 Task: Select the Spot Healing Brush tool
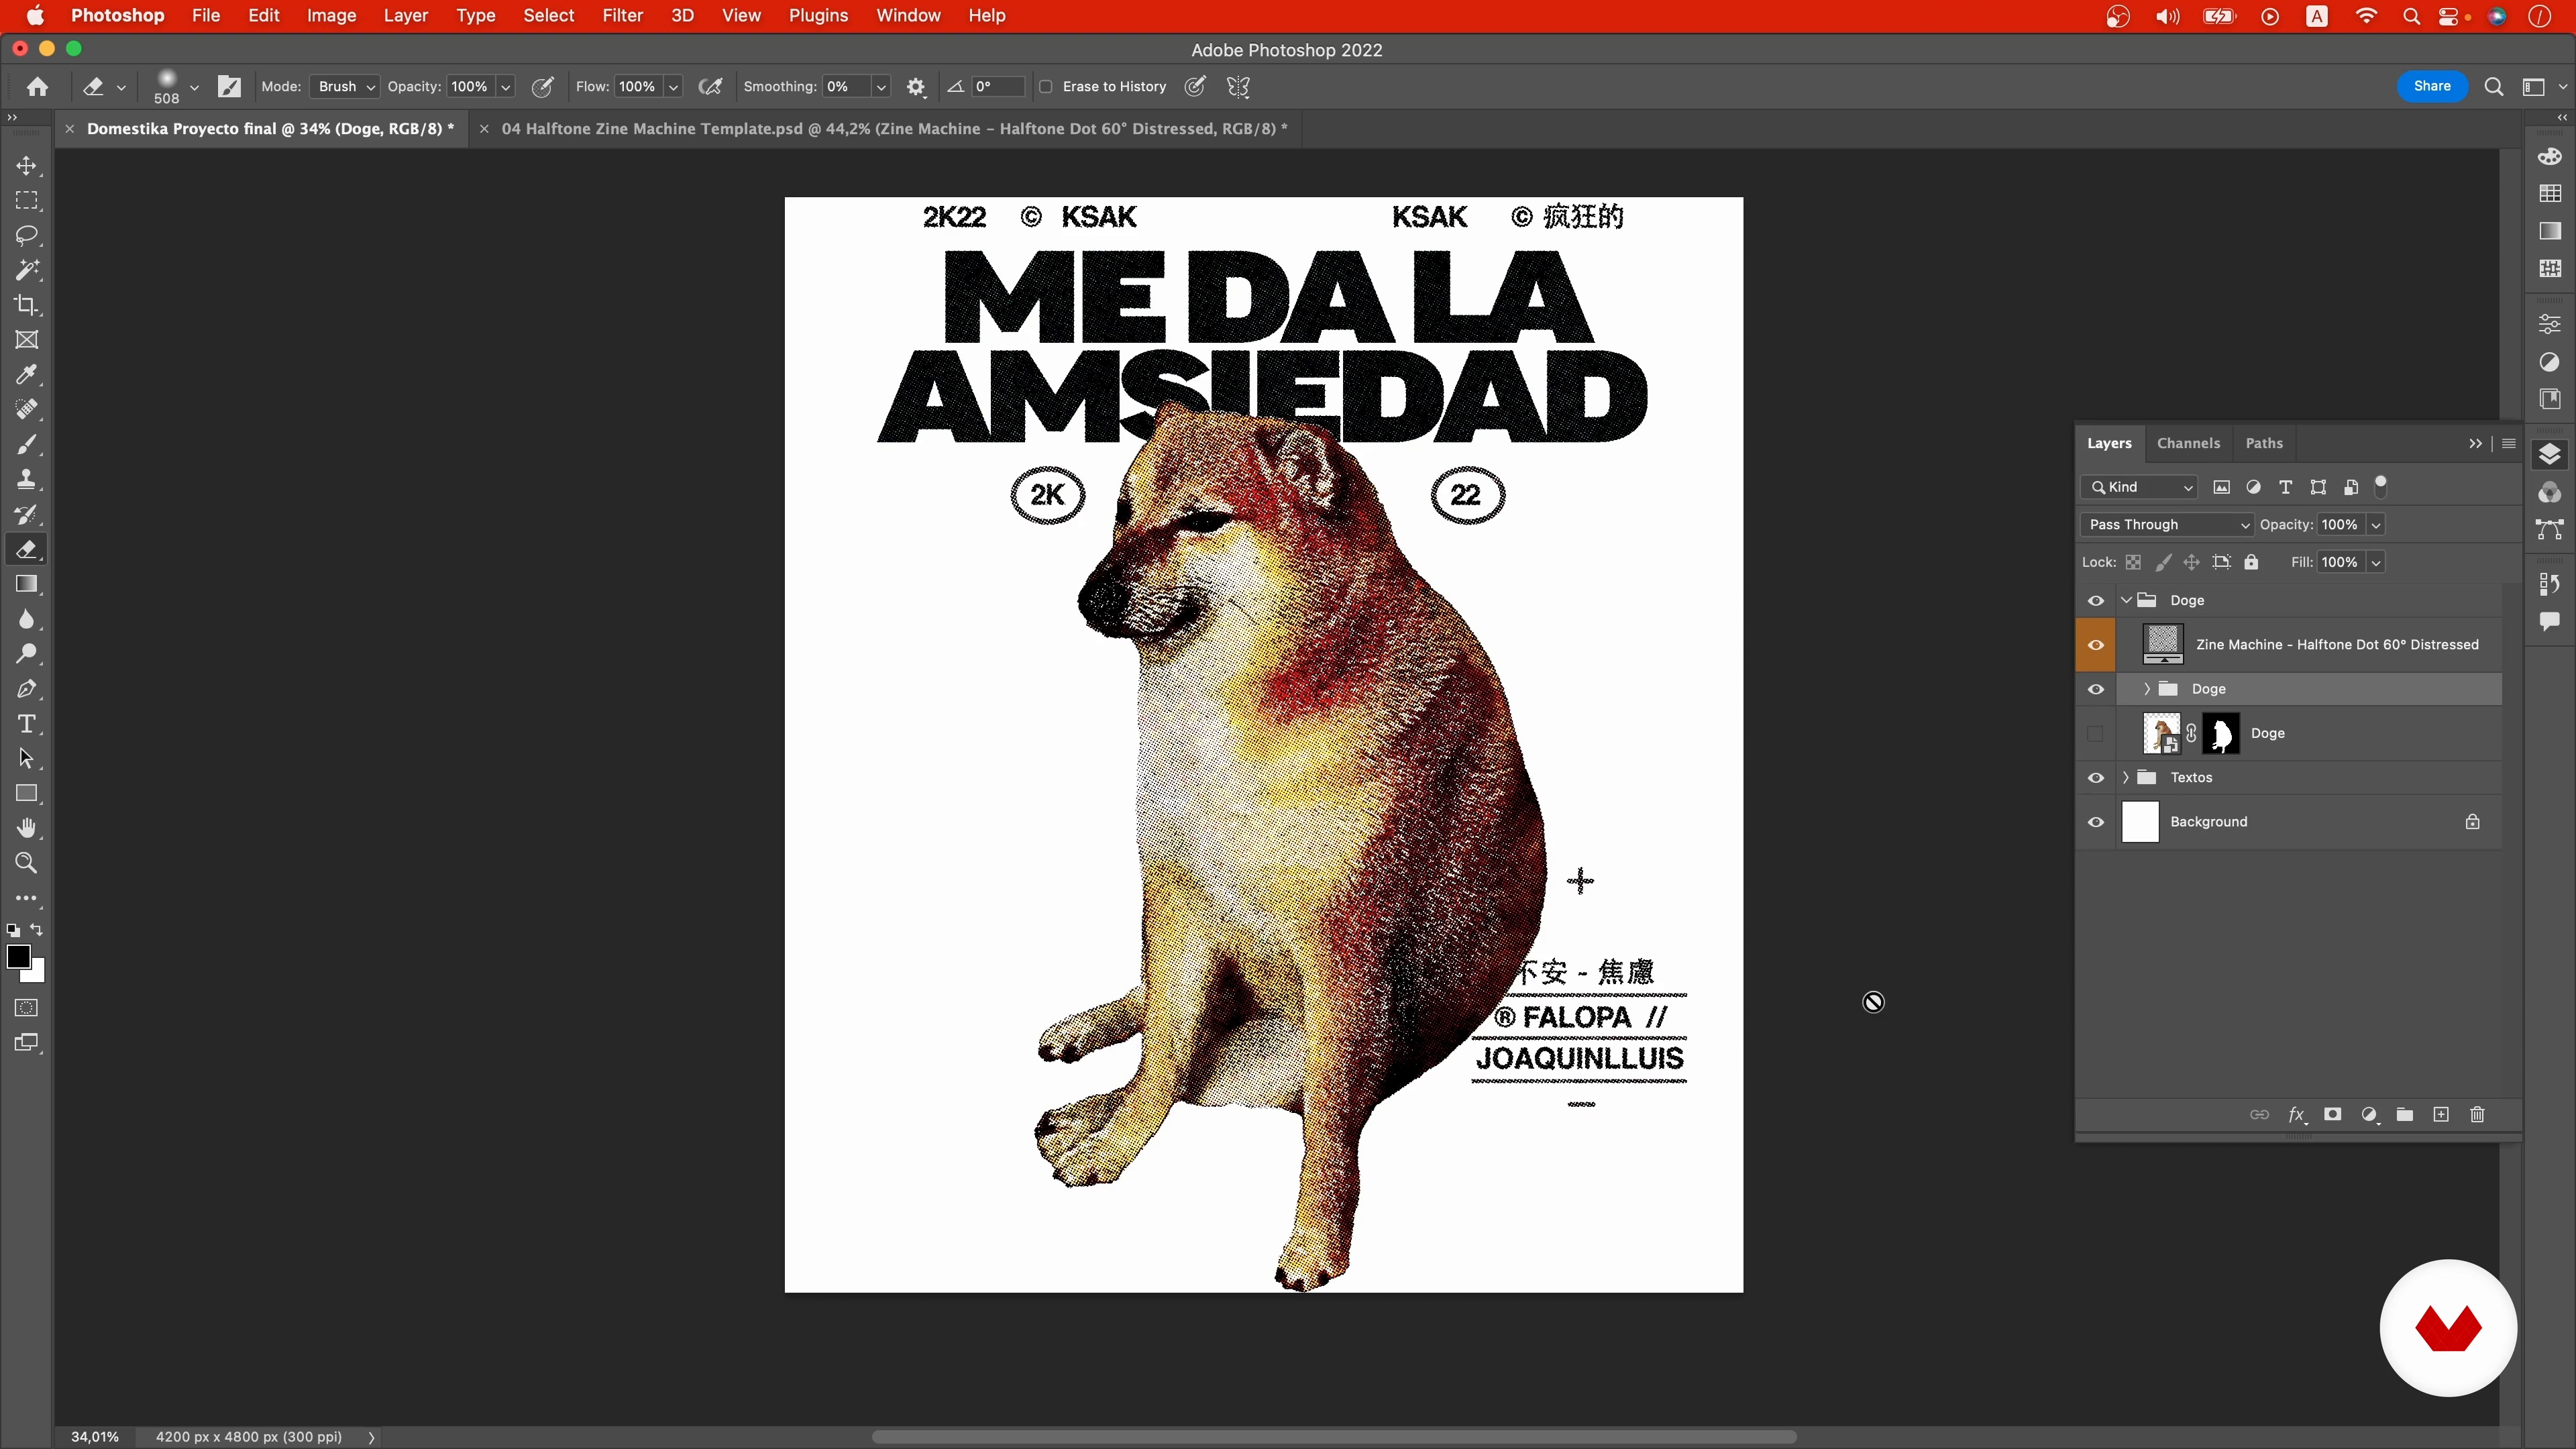pyautogui.click(x=27, y=410)
